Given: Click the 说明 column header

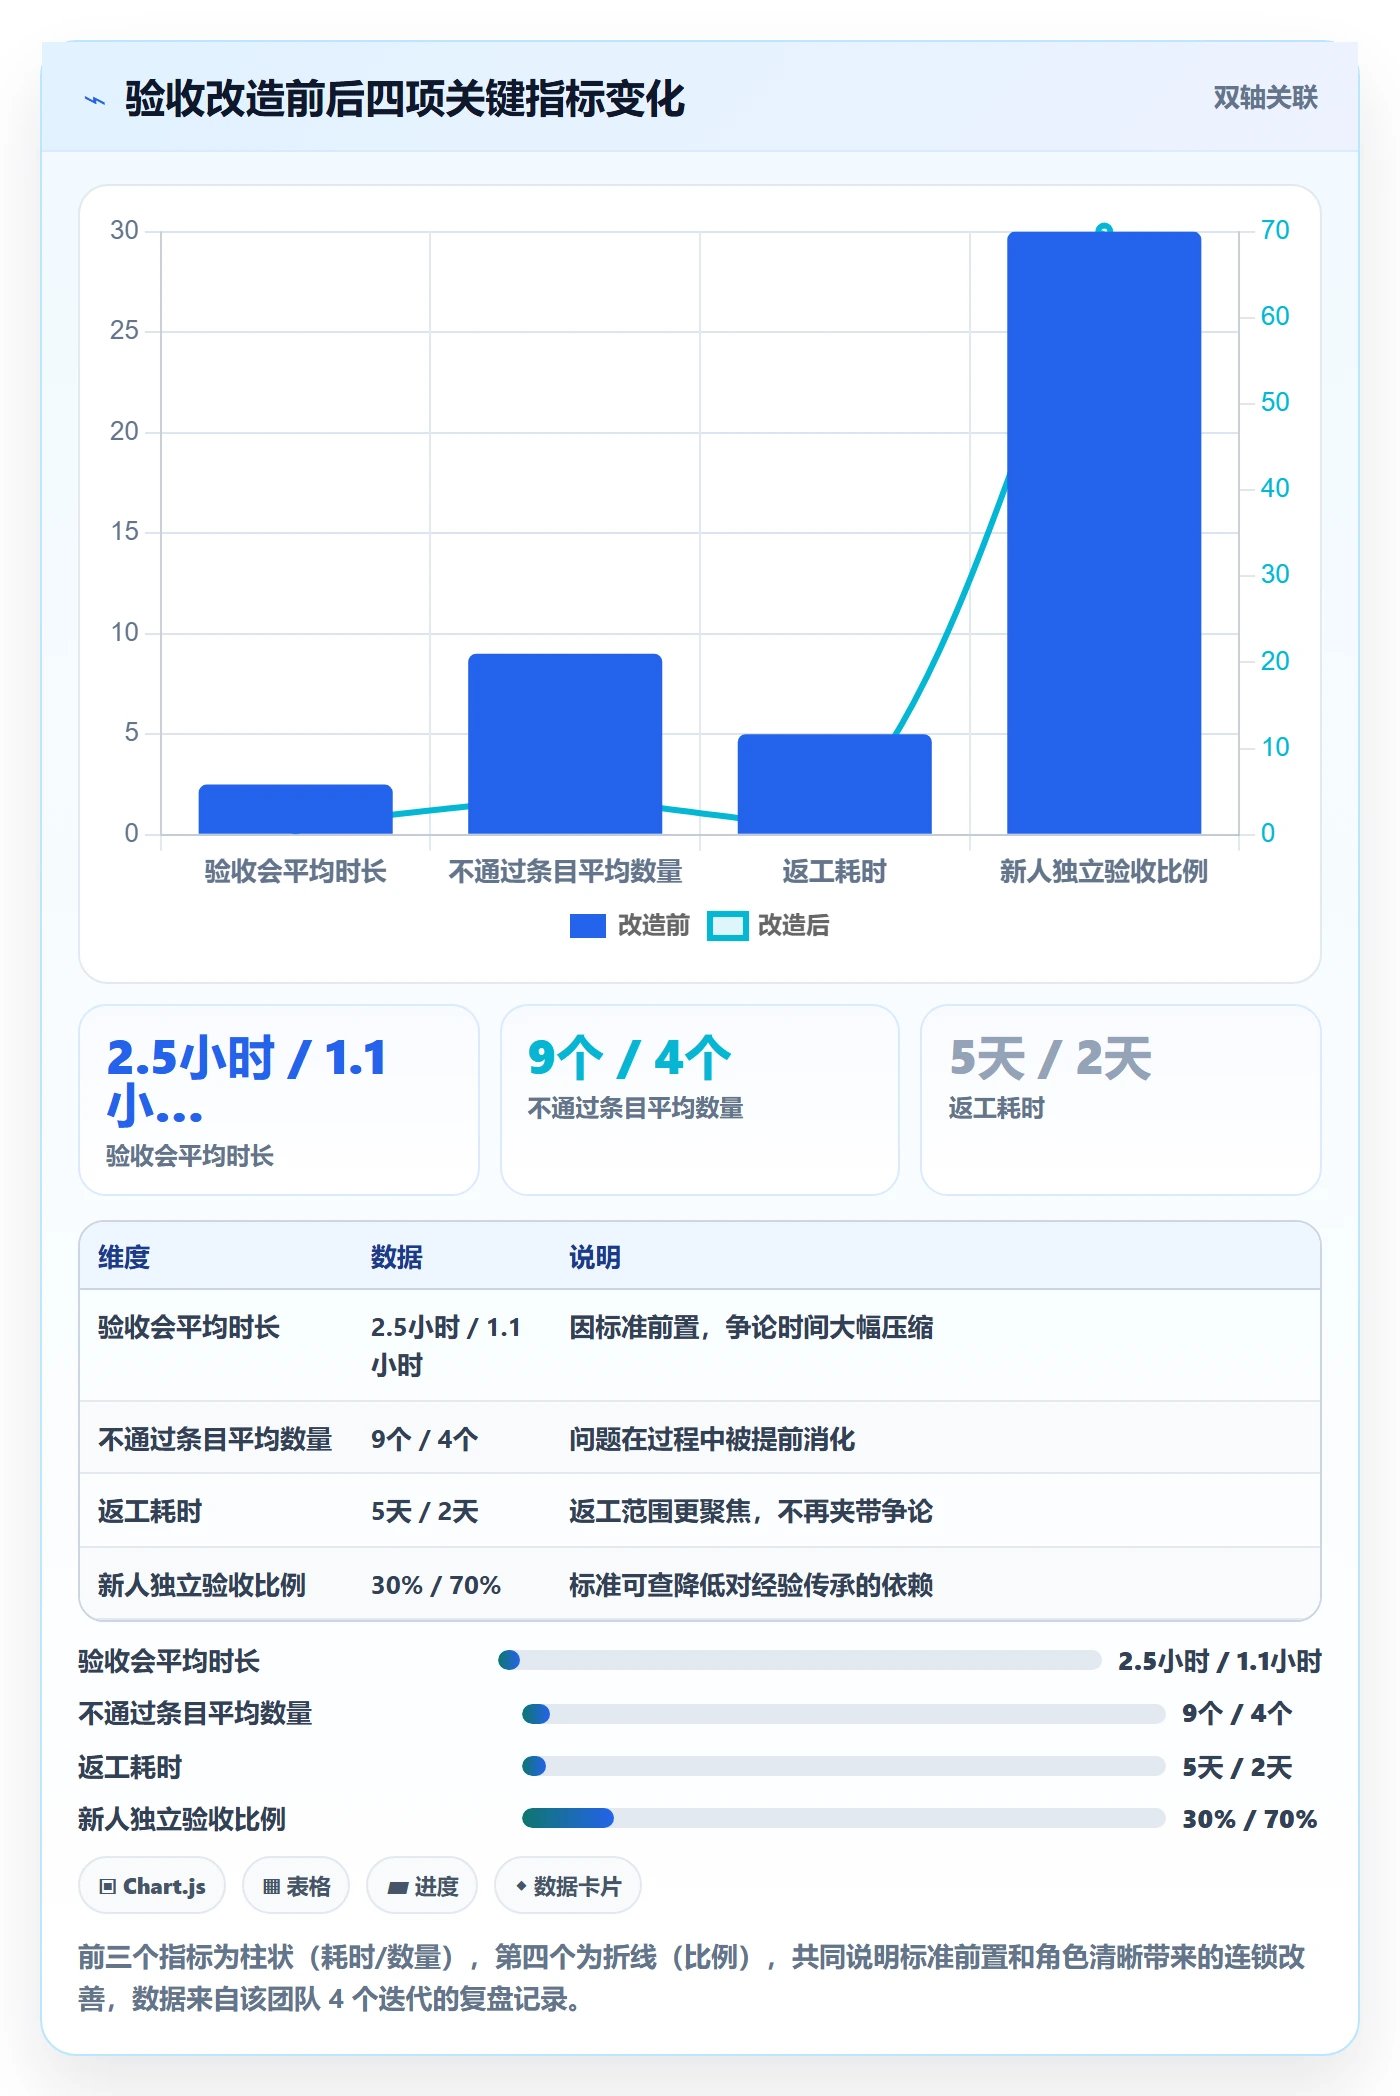Looking at the screenshot, I should coord(595,1257).
